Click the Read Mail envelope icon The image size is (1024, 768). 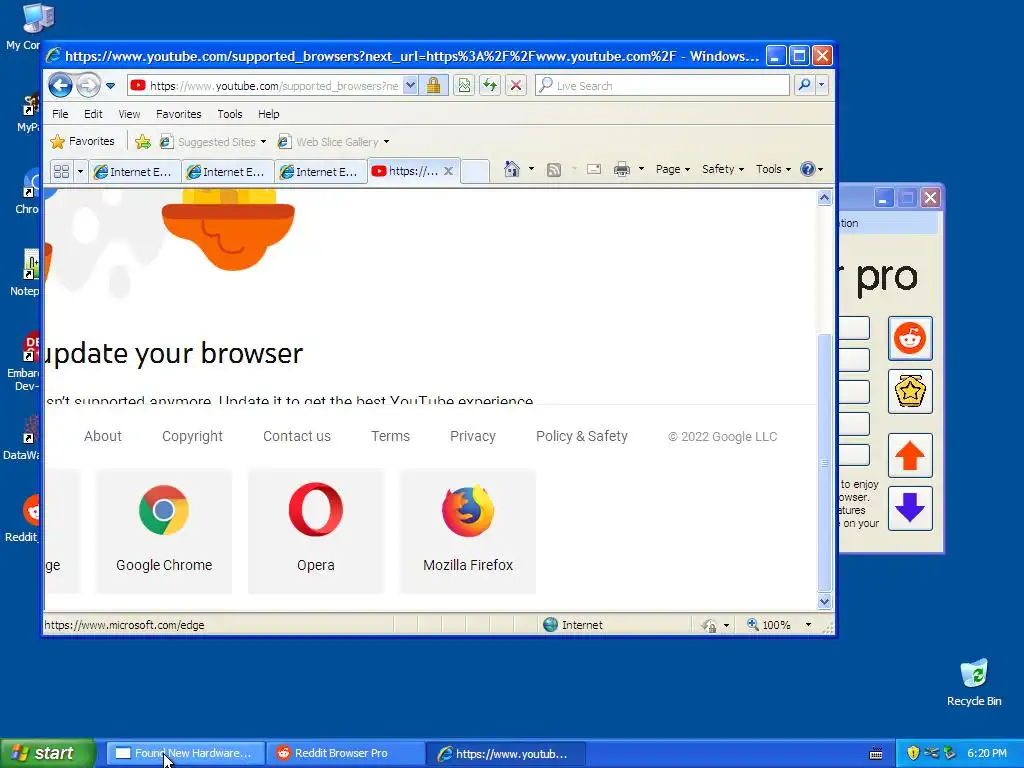(594, 169)
